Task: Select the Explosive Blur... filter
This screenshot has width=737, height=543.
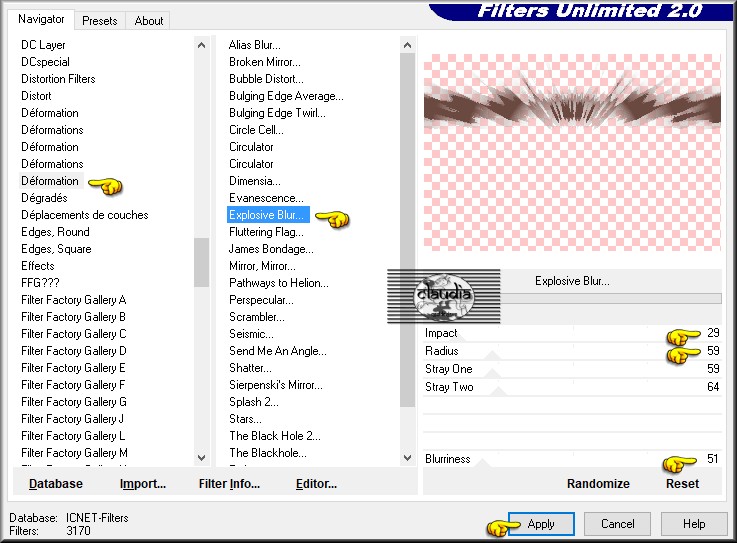Action: [x=268, y=215]
